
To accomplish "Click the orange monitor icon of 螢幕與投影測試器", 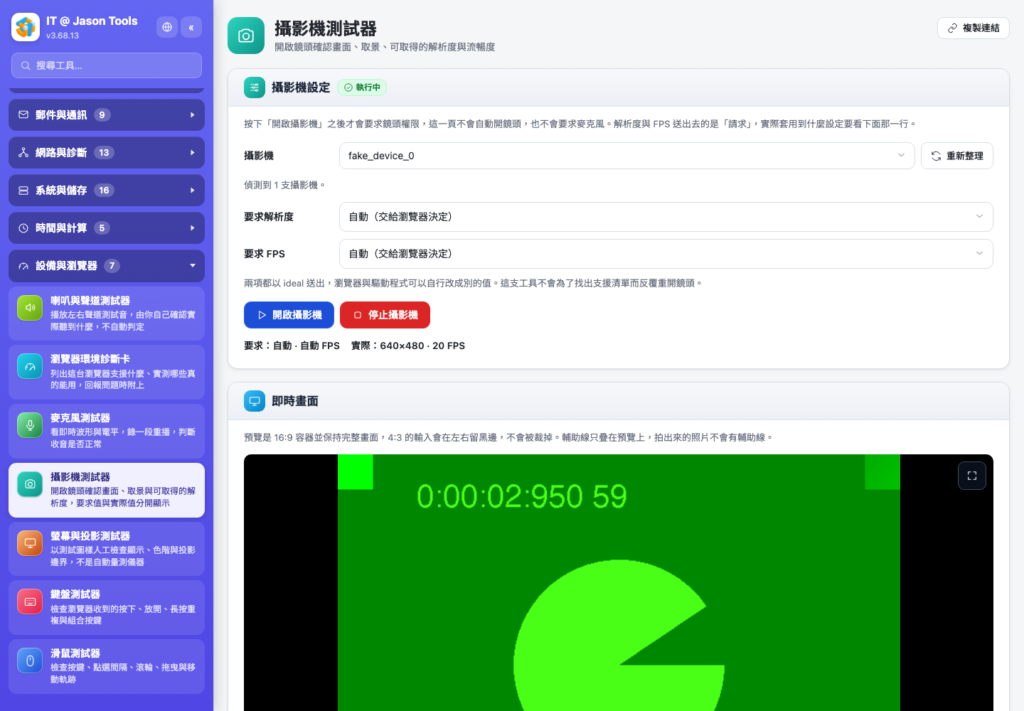I will click(x=30, y=543).
